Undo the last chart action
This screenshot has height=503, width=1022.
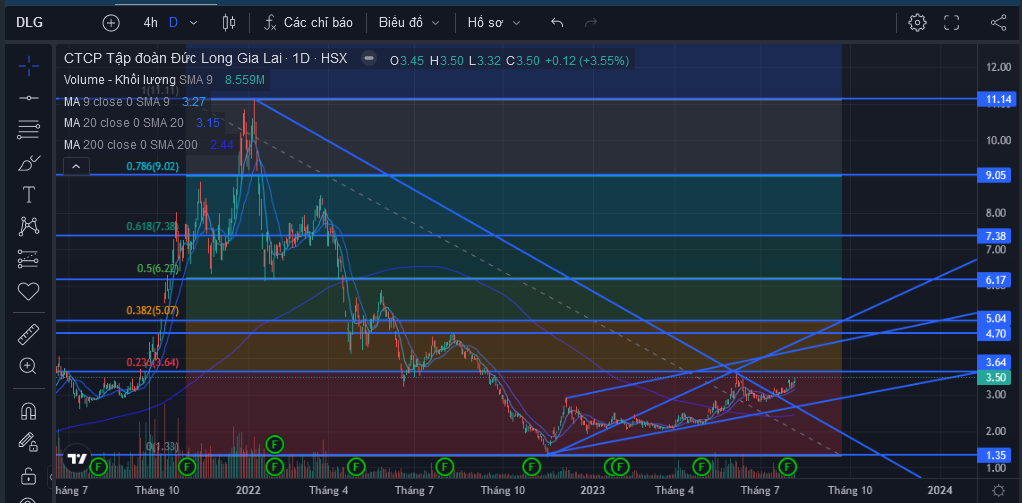click(557, 23)
